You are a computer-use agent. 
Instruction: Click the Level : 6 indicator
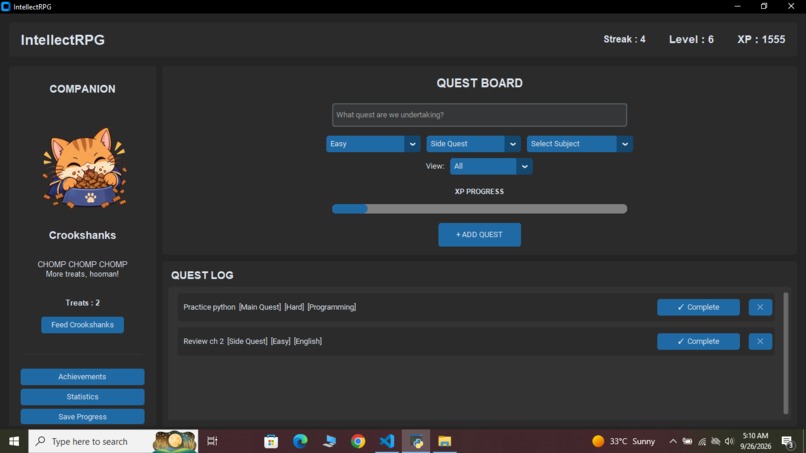[691, 40]
